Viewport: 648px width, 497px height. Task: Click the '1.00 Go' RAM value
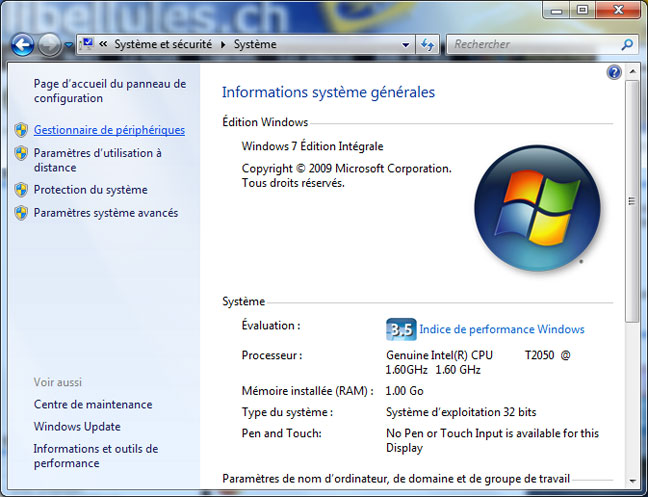pos(404,391)
